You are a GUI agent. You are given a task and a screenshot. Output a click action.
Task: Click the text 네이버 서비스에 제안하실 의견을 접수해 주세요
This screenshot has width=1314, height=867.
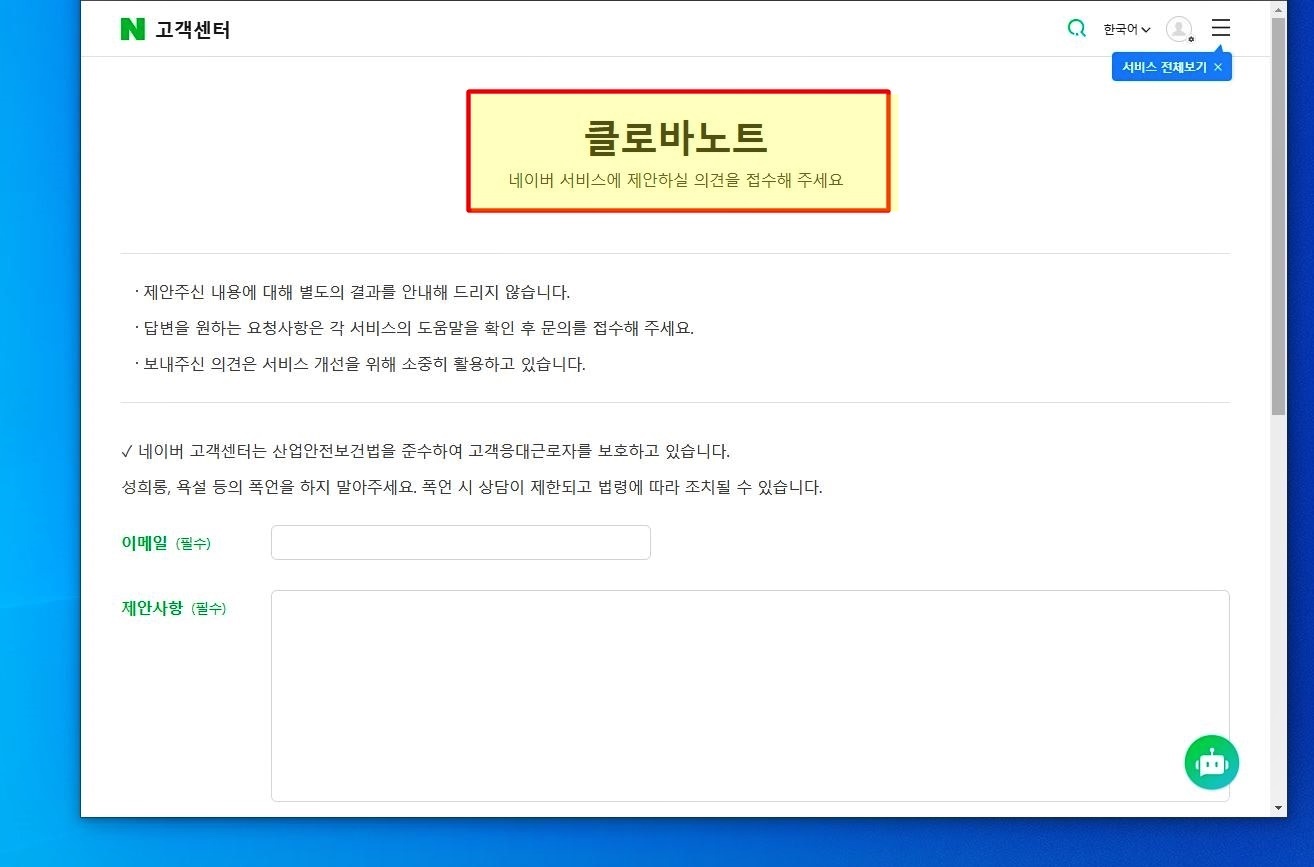676,181
